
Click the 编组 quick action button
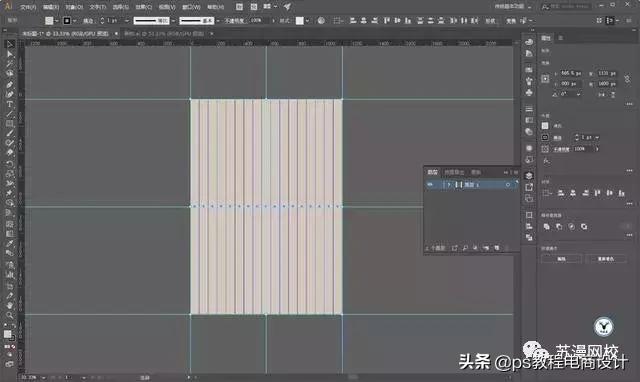click(561, 259)
